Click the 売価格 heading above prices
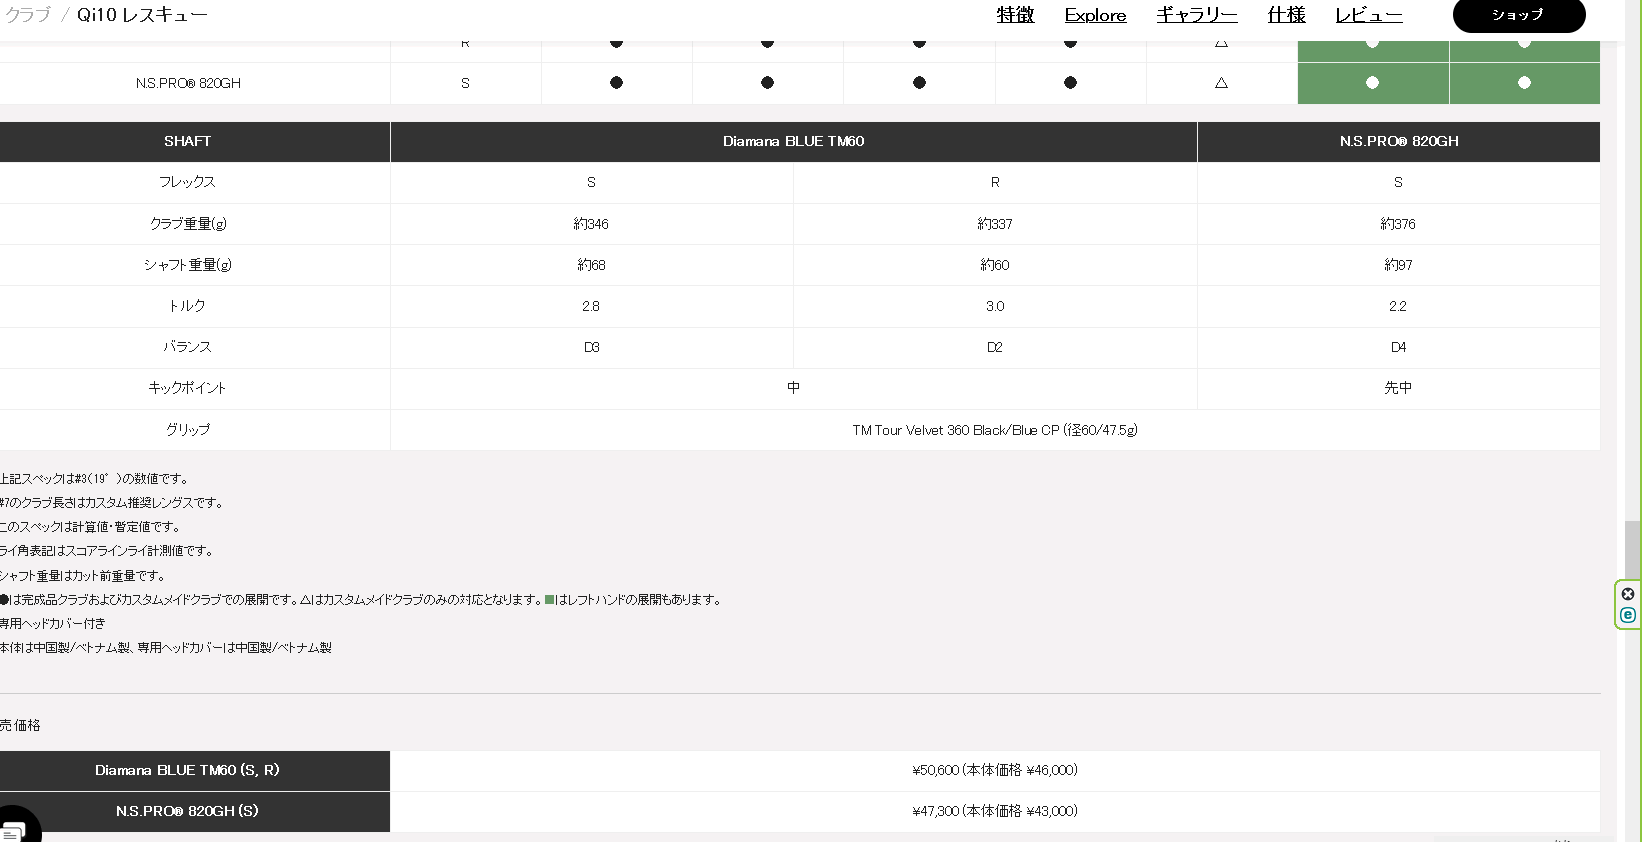1642x842 pixels. tap(20, 725)
